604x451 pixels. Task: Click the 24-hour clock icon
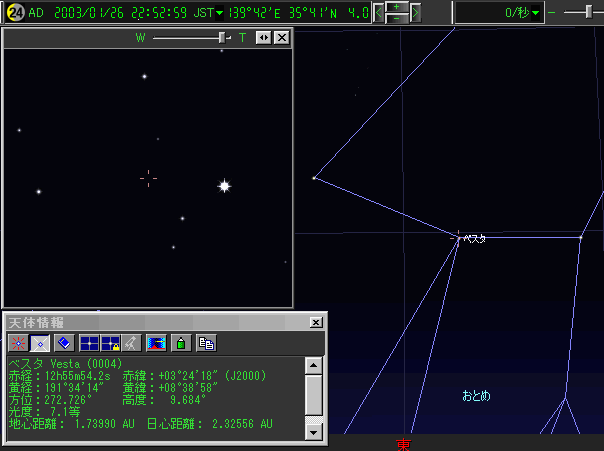point(15,12)
